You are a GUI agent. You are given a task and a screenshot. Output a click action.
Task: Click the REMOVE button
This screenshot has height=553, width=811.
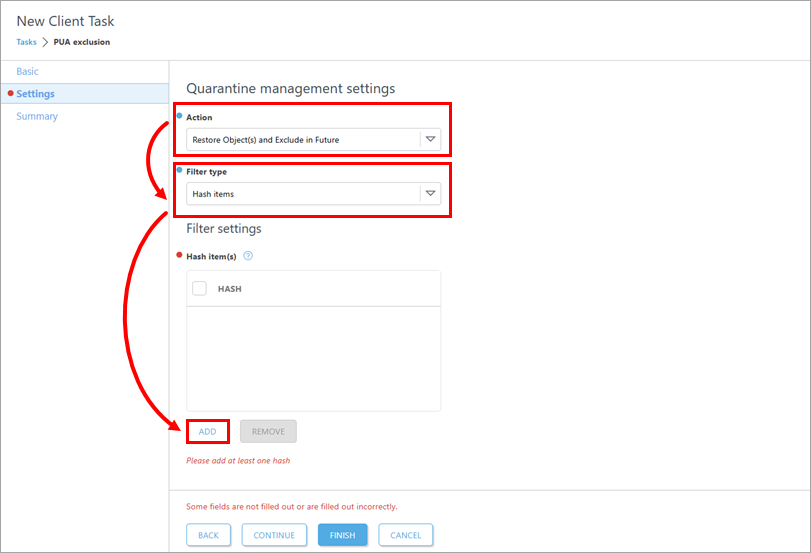(x=268, y=432)
